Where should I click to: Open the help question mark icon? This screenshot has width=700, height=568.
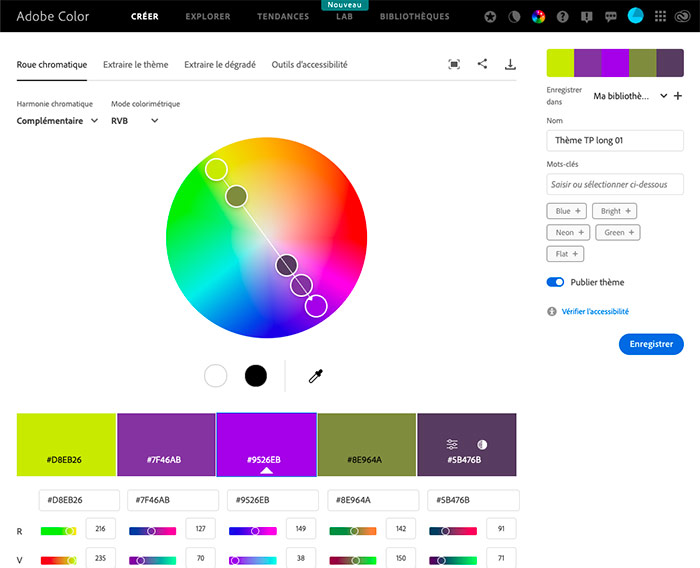(x=563, y=16)
